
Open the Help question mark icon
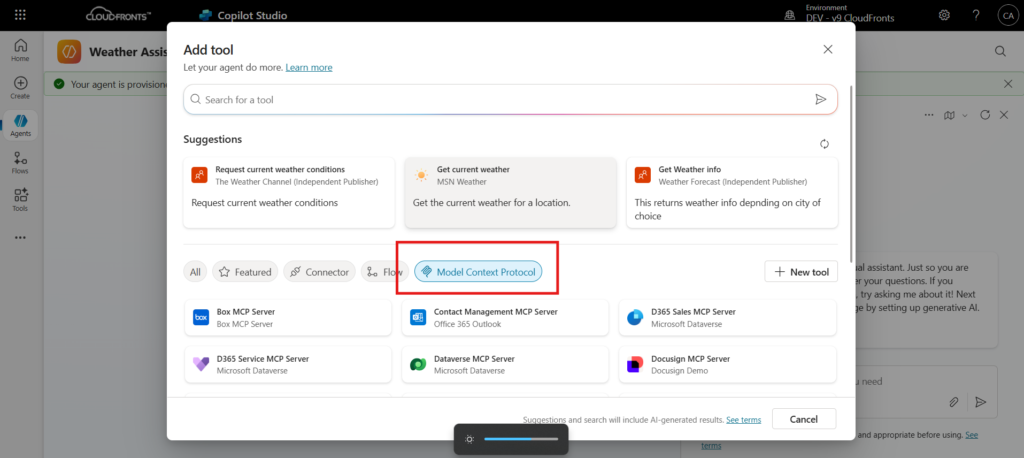click(x=976, y=15)
